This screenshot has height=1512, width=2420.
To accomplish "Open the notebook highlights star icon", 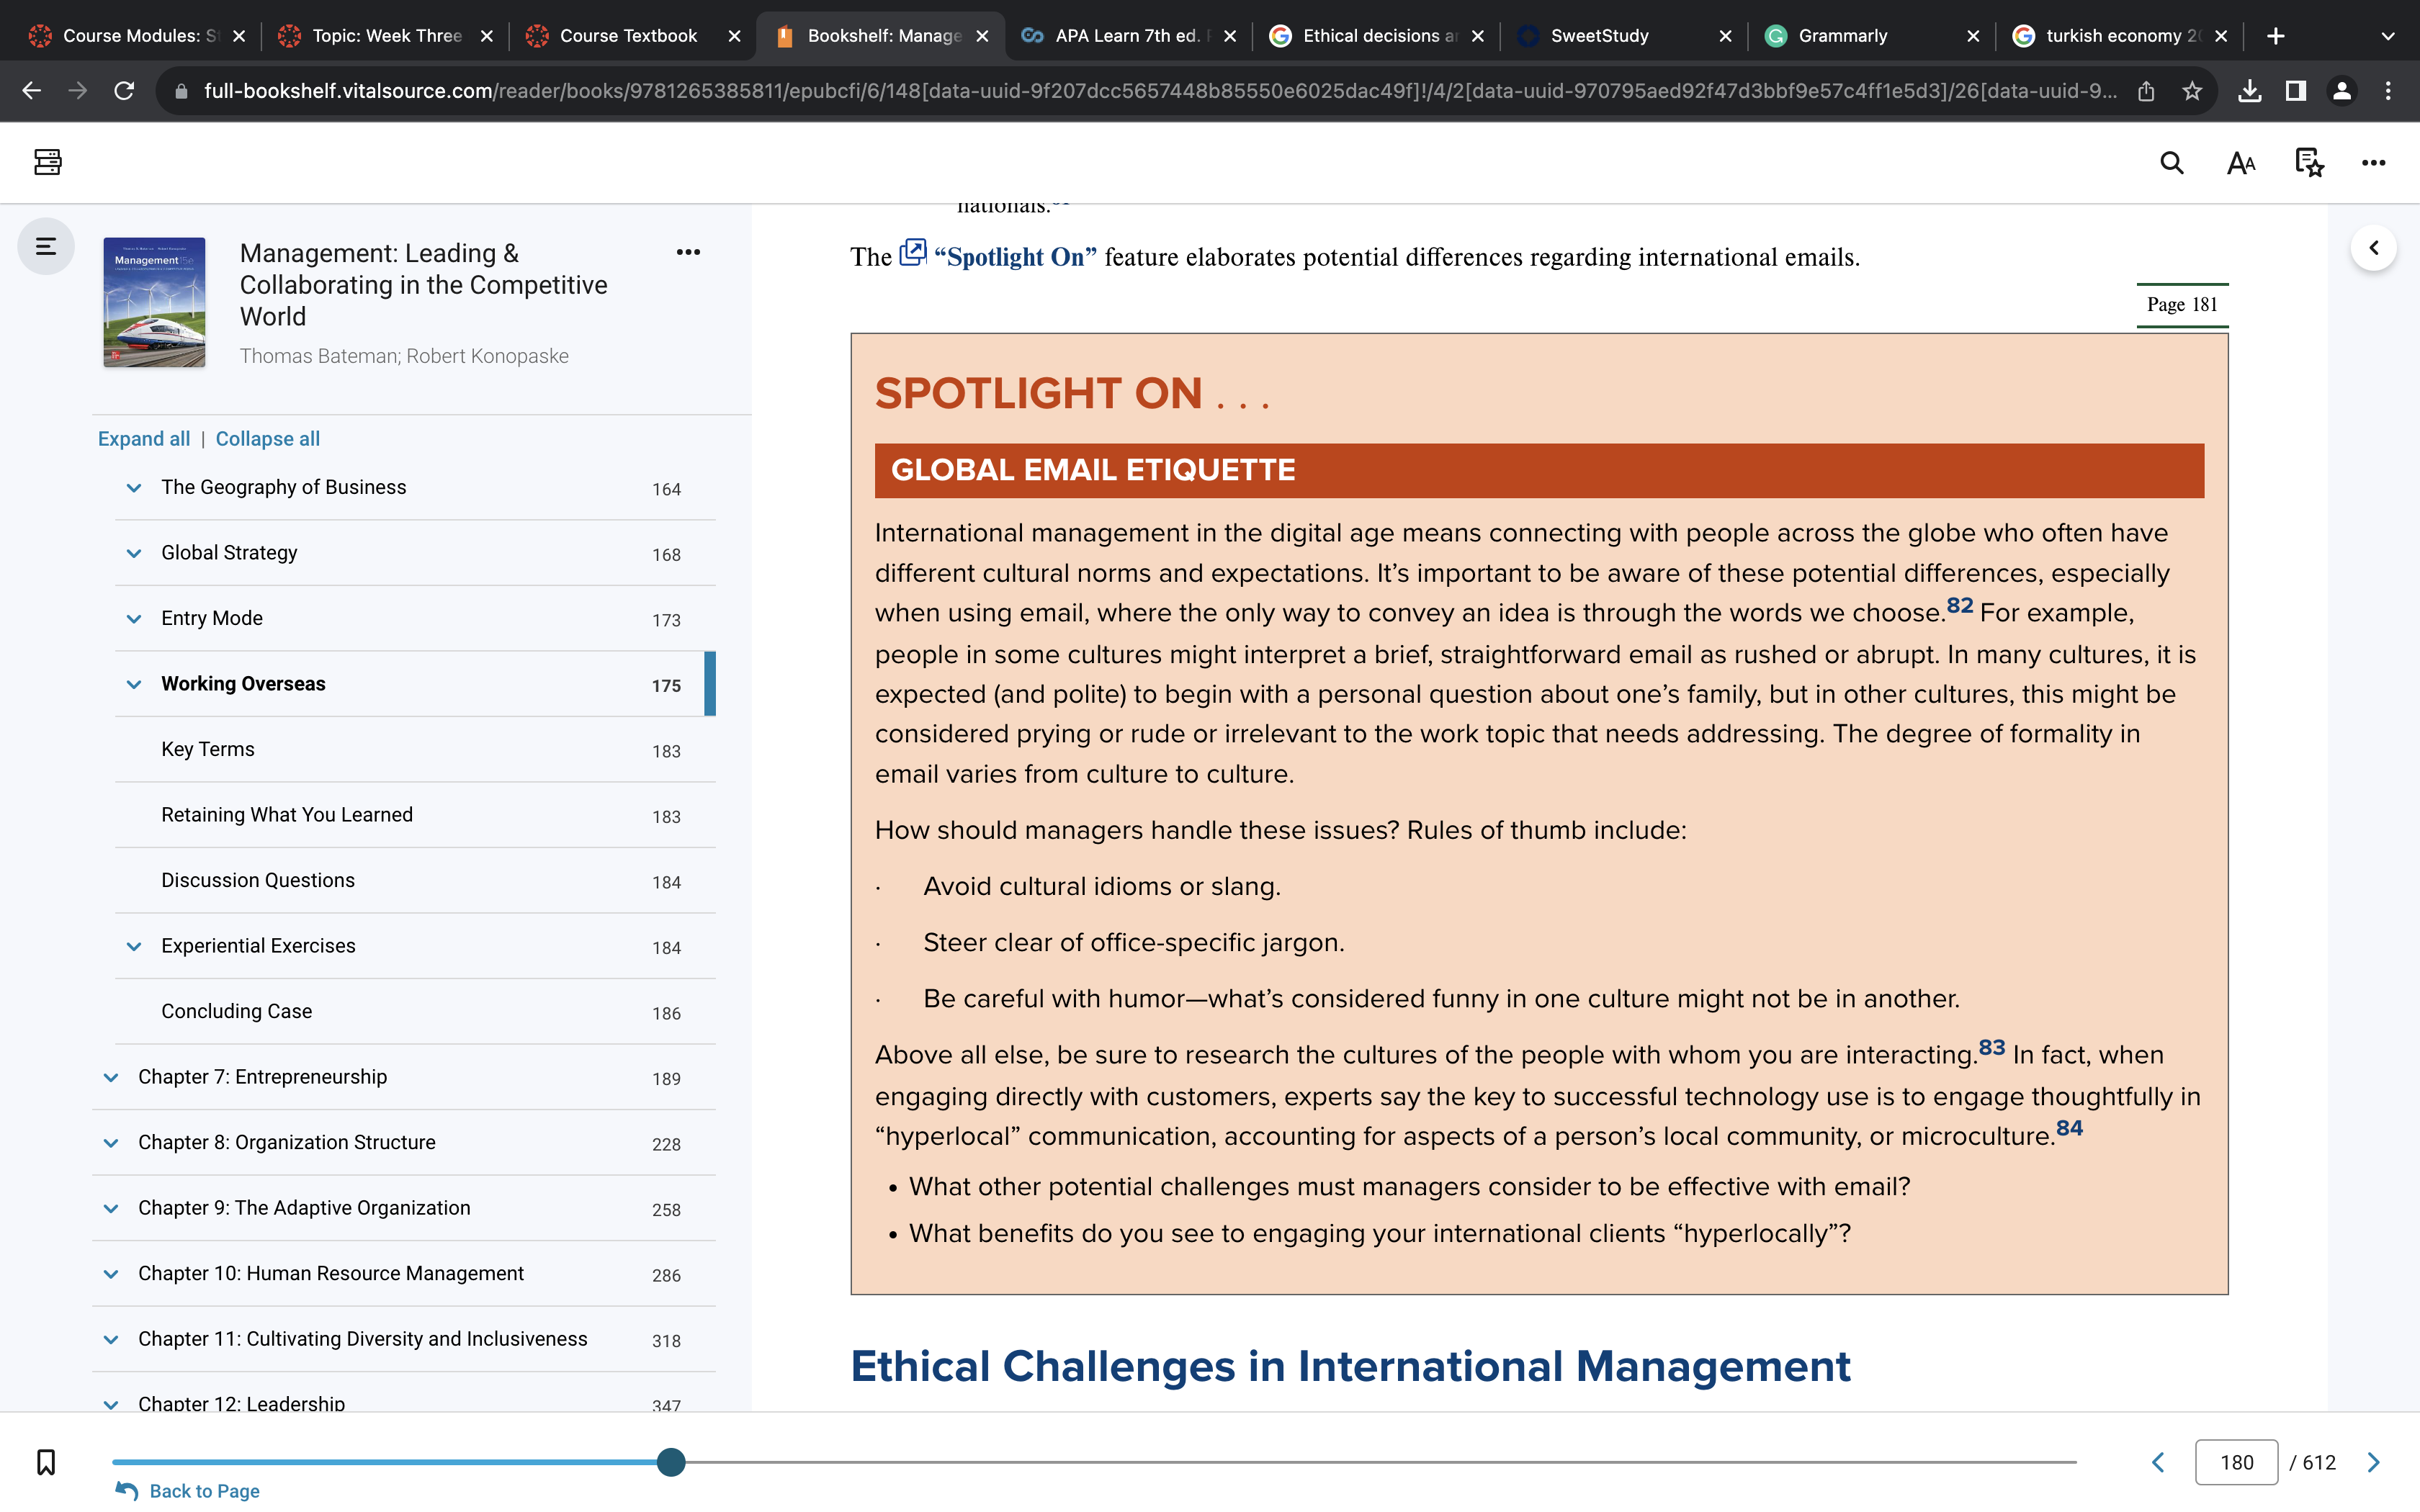I will pos(2309,162).
